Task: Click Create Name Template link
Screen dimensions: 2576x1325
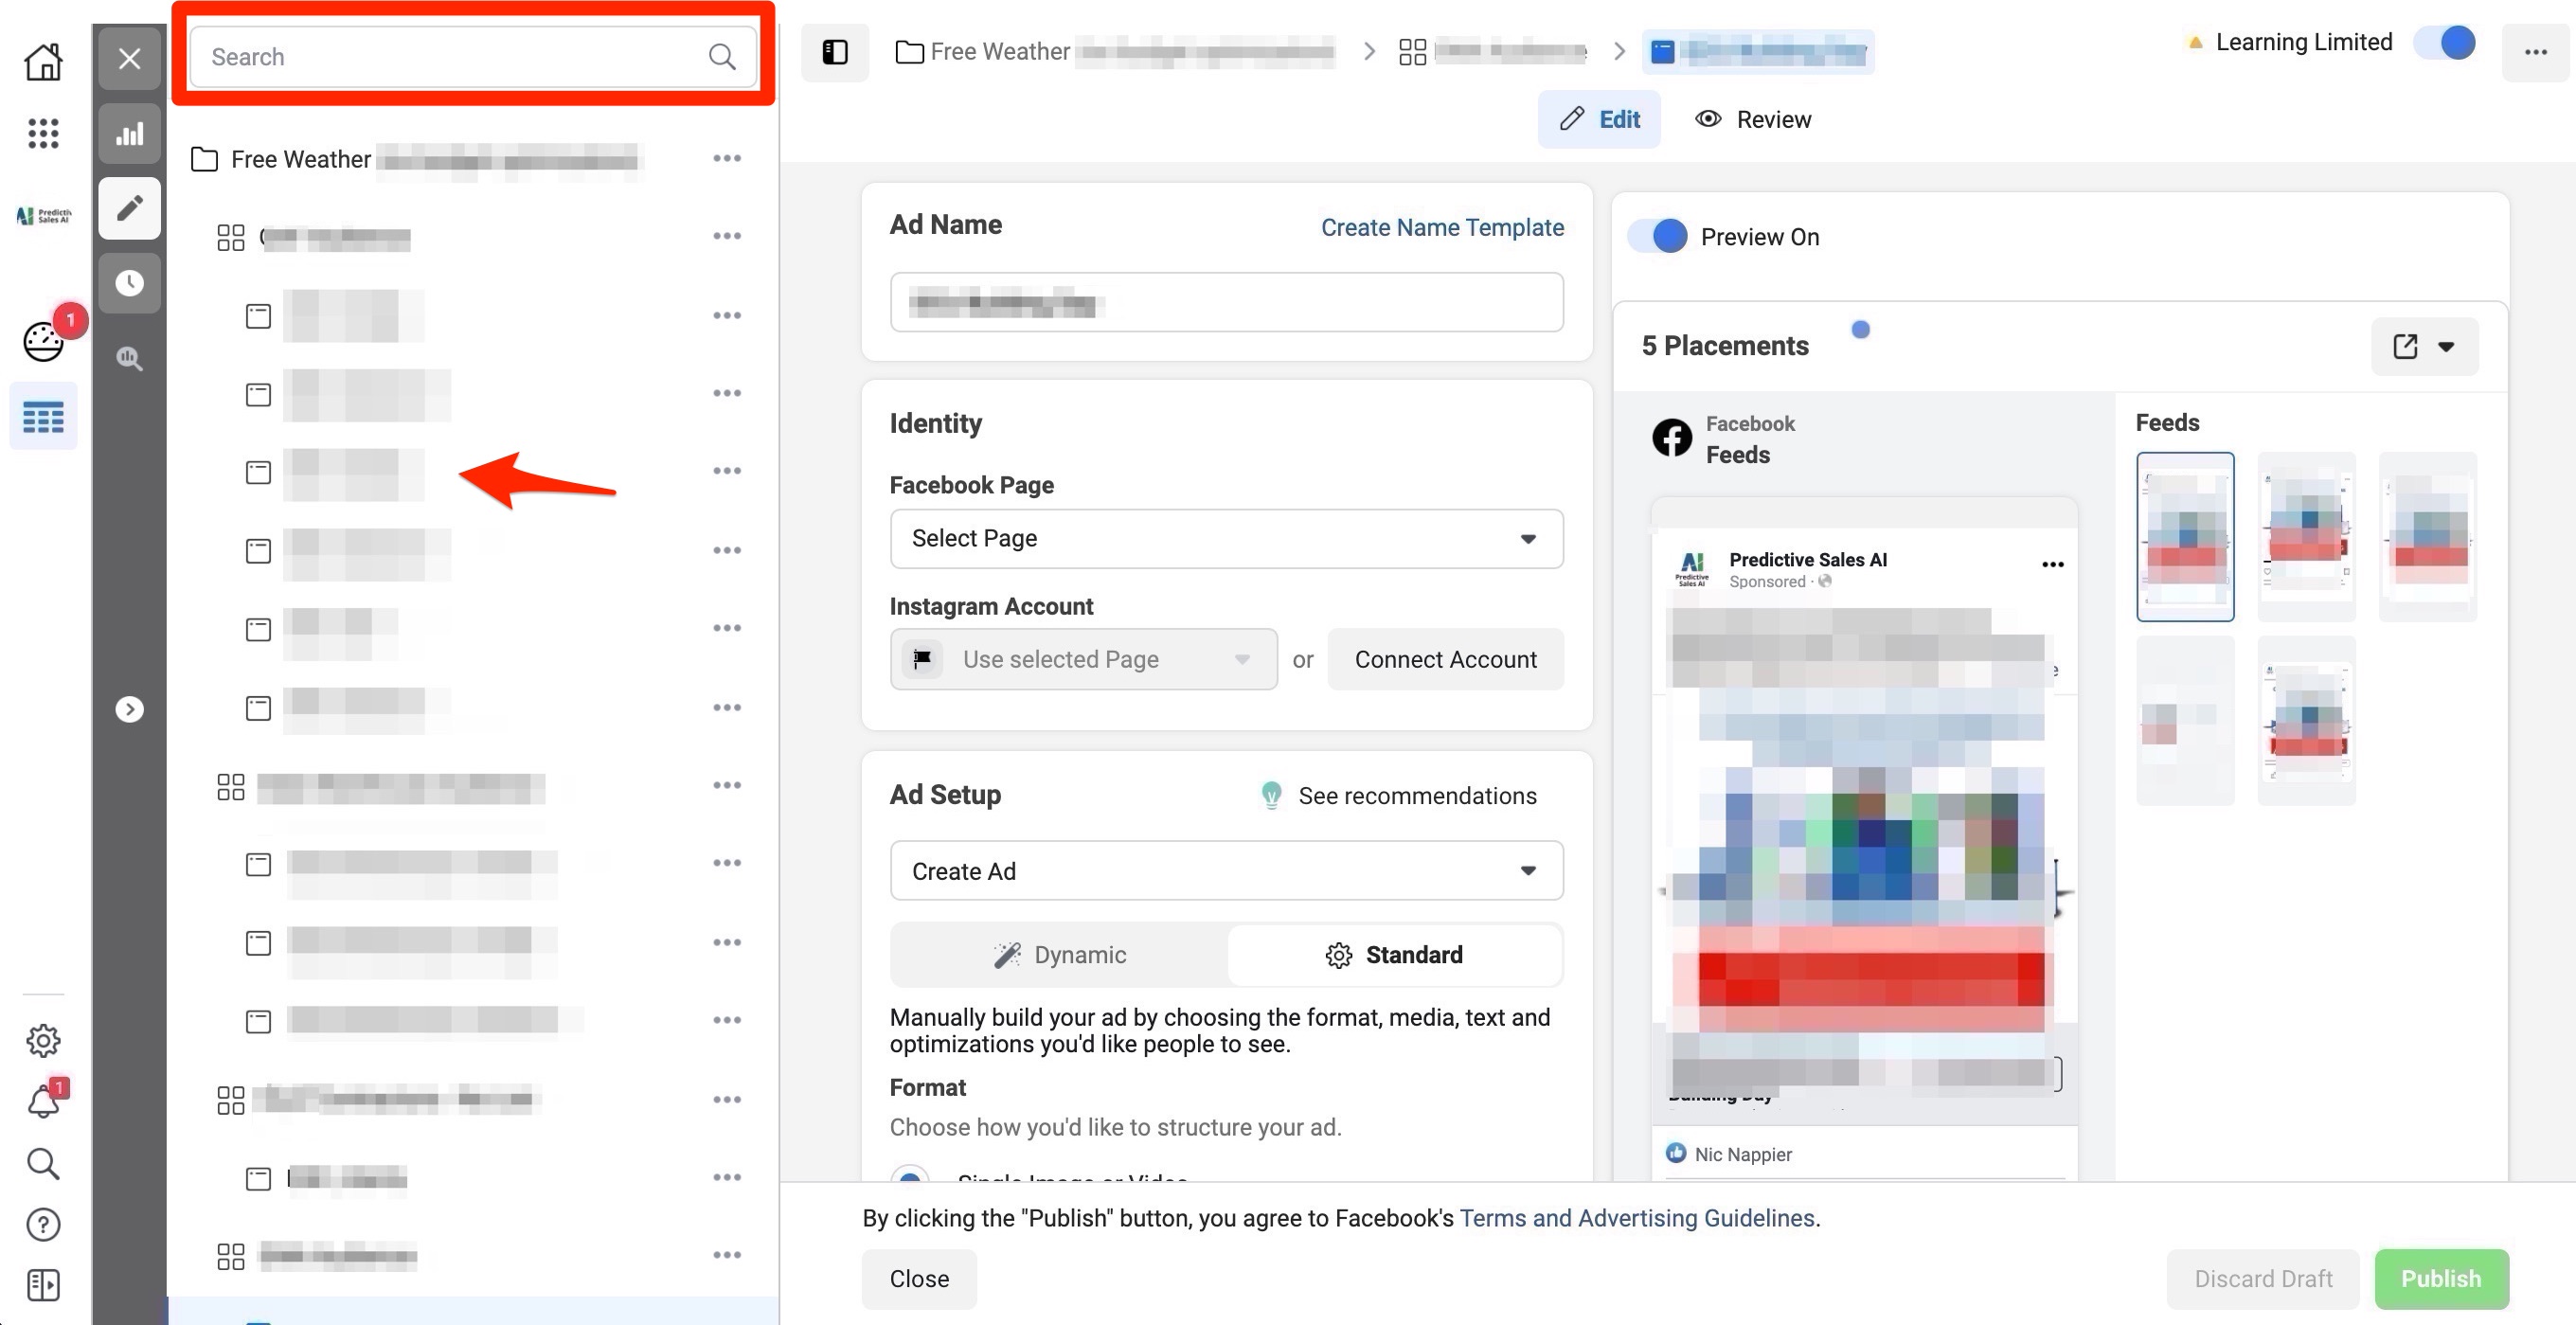Action: pos(1441,227)
